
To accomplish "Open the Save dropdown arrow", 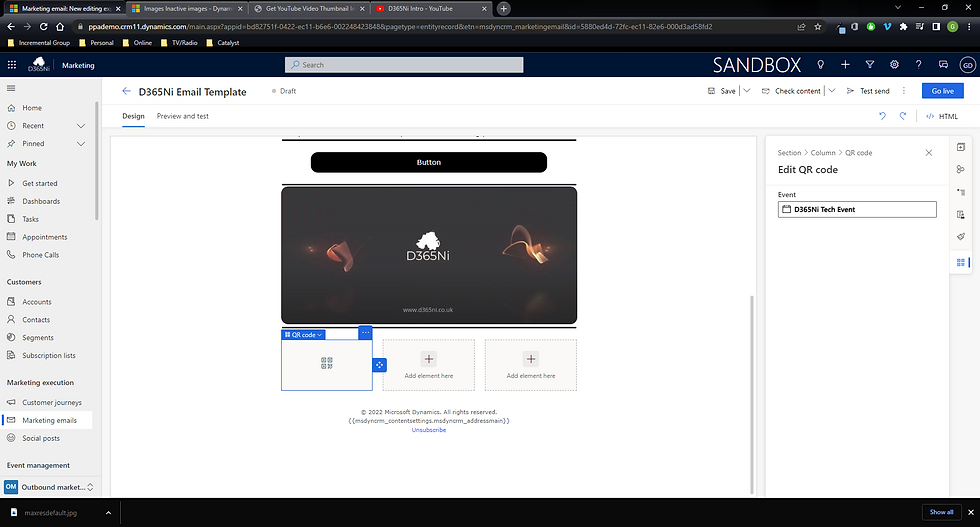I will click(746, 91).
